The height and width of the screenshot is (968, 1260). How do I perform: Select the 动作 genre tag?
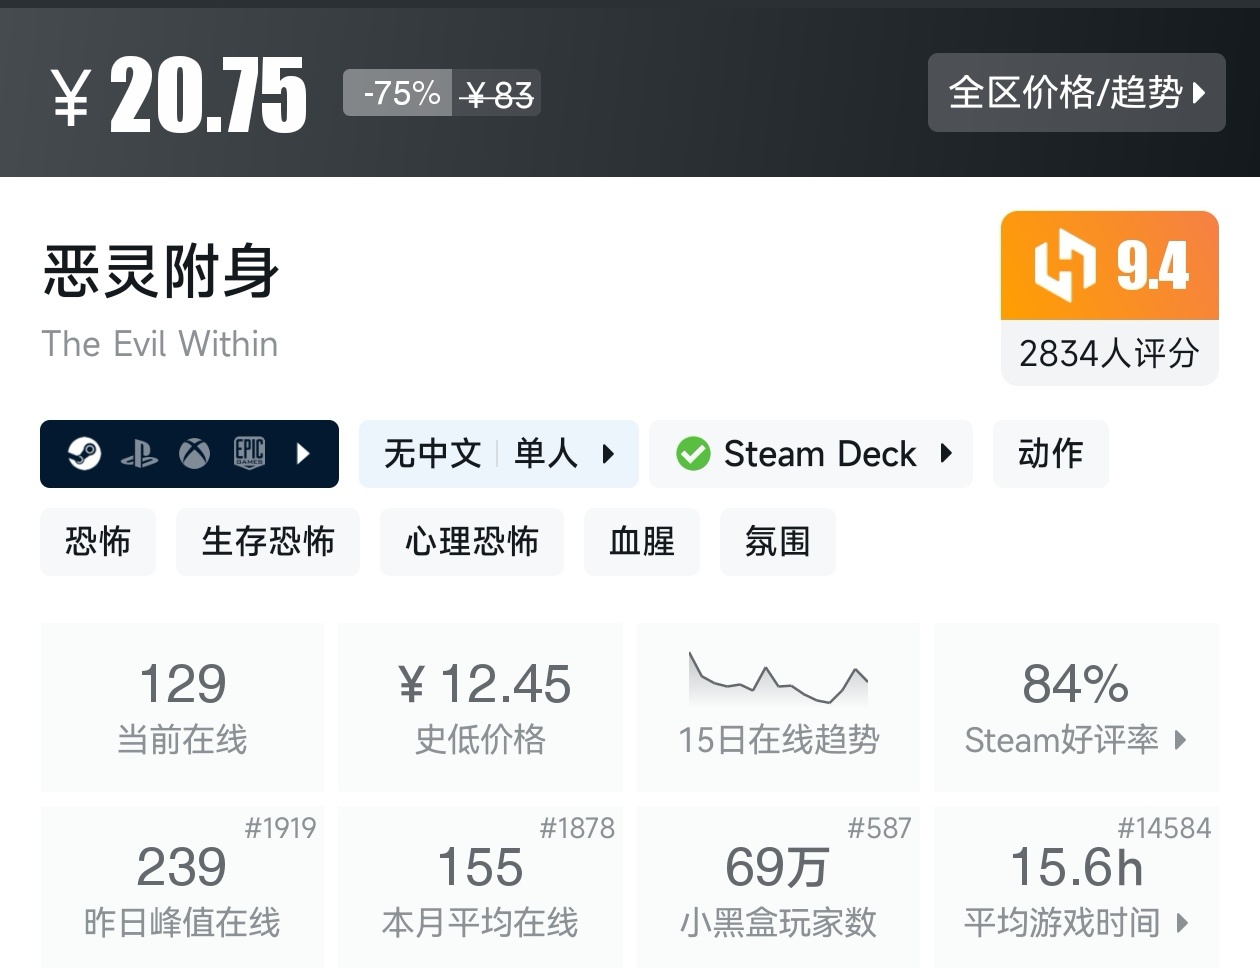[1050, 454]
